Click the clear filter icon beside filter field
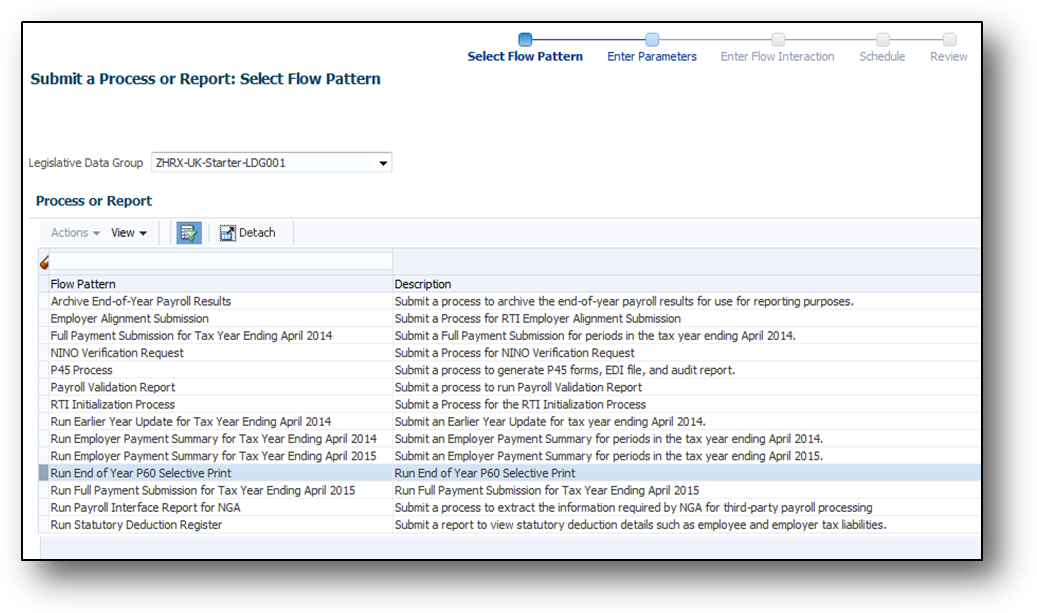Image resolution: width=1037 pixels, height=613 pixels. click(x=44, y=263)
